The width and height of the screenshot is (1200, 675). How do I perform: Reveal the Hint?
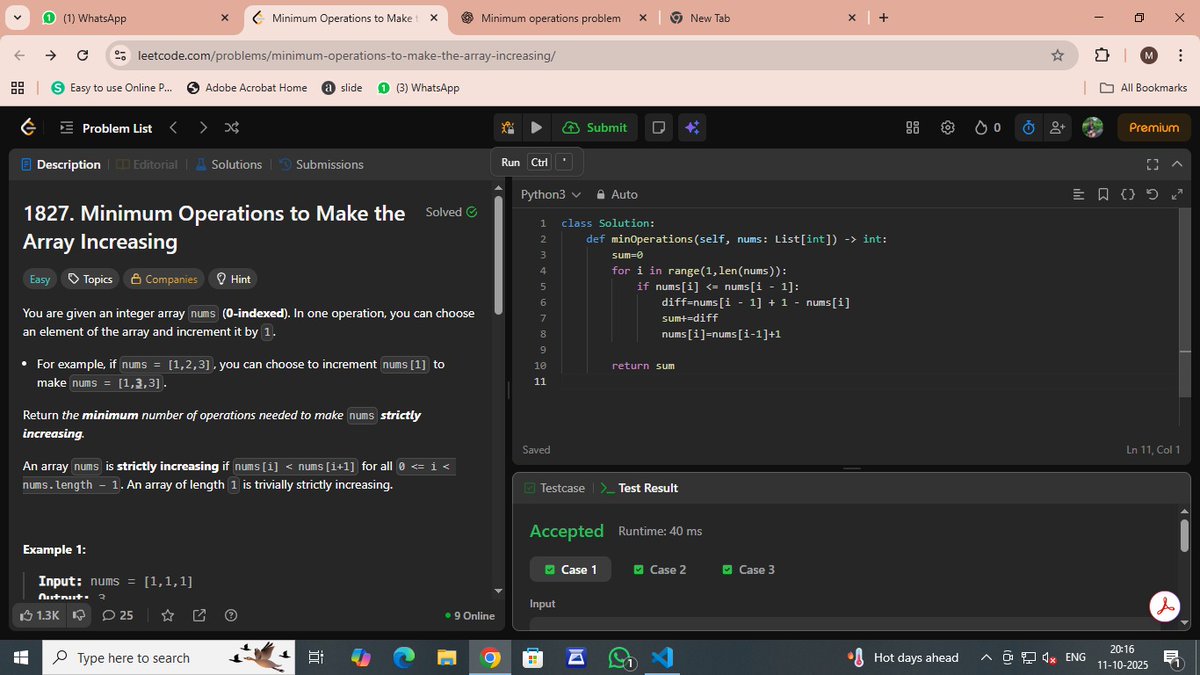234,279
